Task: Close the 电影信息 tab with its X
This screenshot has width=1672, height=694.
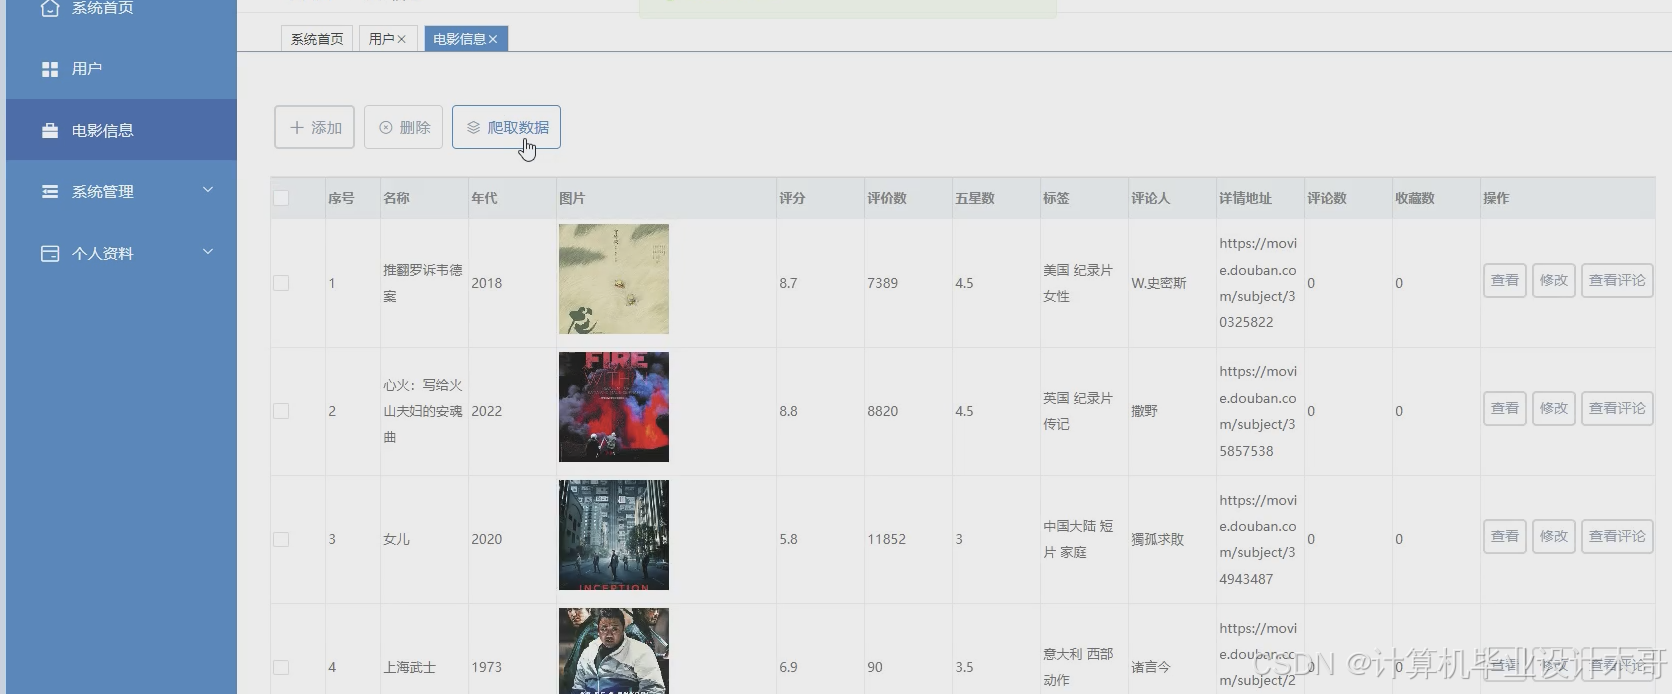Action: [x=493, y=39]
